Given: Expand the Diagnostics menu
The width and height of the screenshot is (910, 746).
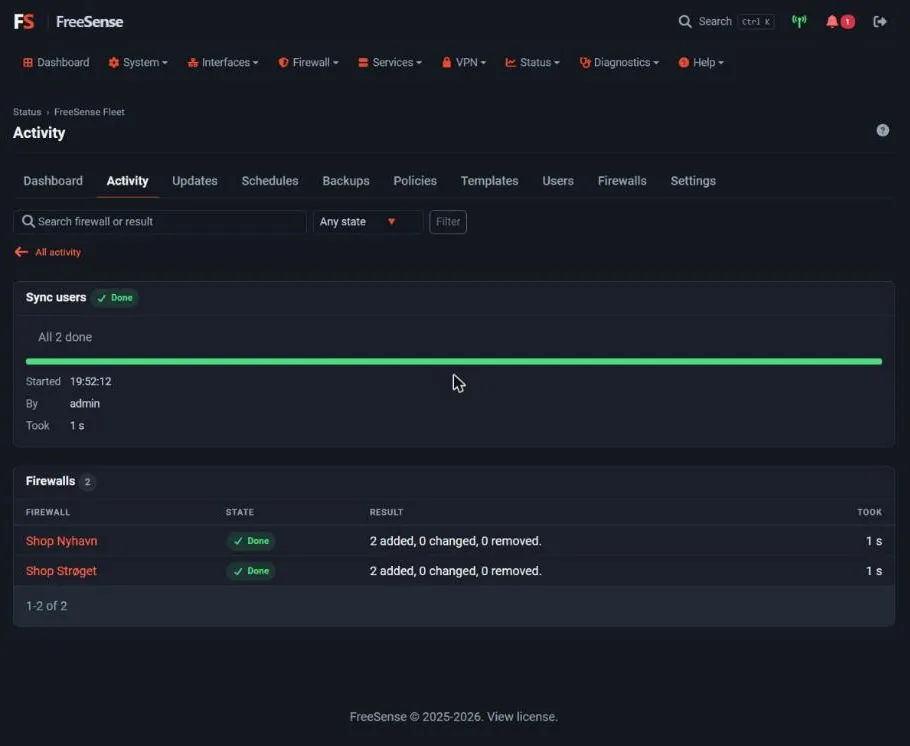Looking at the screenshot, I should coord(619,62).
